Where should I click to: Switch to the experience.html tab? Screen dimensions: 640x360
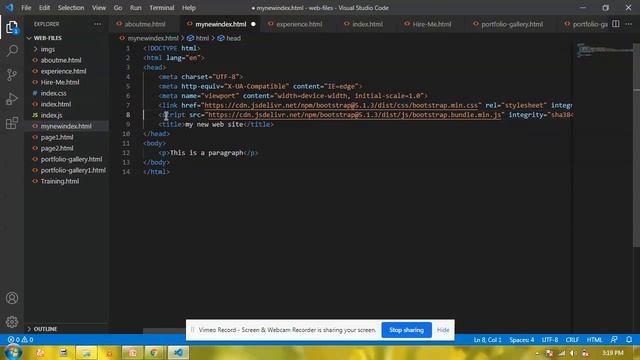click(299, 24)
